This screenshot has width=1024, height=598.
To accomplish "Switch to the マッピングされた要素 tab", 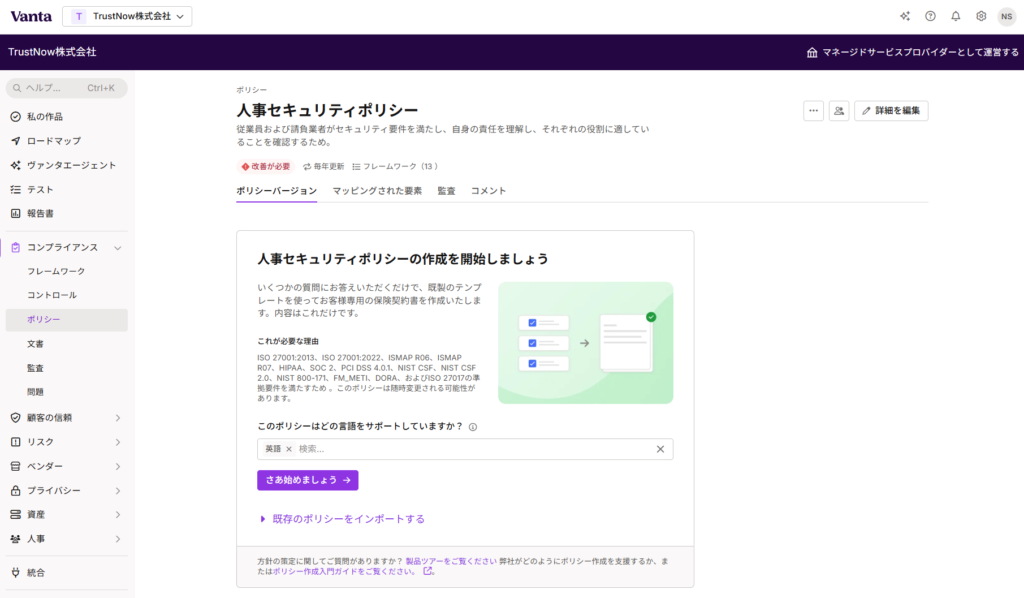I will (377, 191).
